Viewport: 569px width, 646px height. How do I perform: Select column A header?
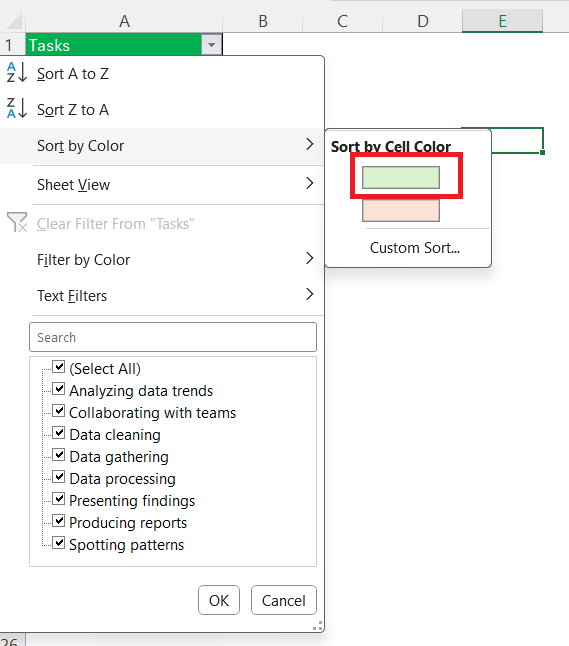pos(124,21)
